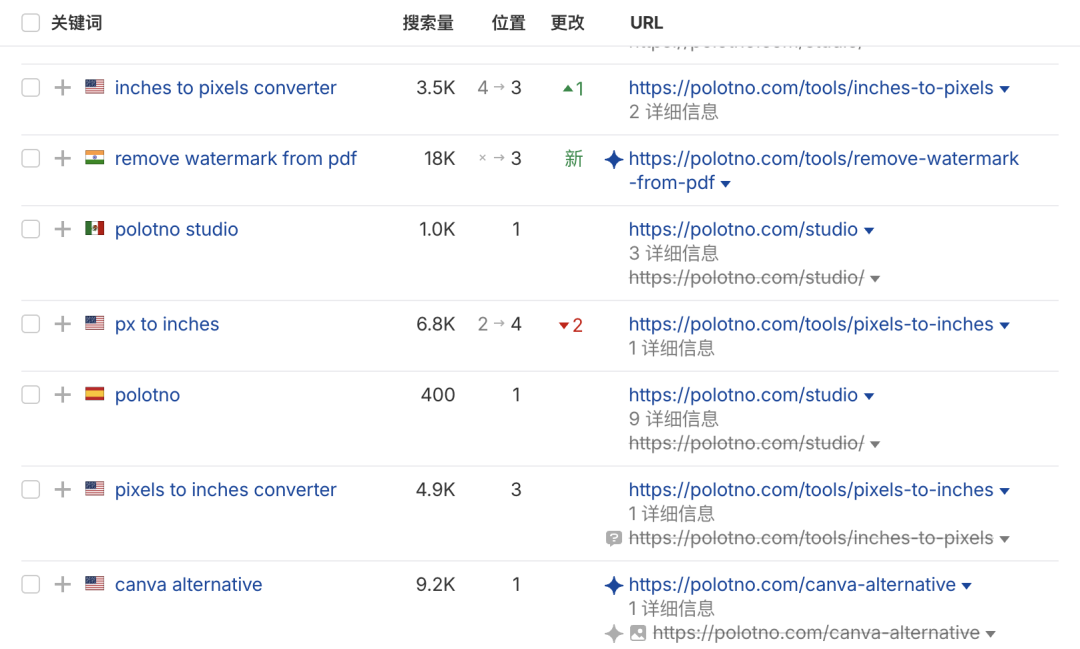Image resolution: width=1080 pixels, height=649 pixels.
Task: Expand dropdown beside studio URL in polotno row
Action: pos(869,396)
